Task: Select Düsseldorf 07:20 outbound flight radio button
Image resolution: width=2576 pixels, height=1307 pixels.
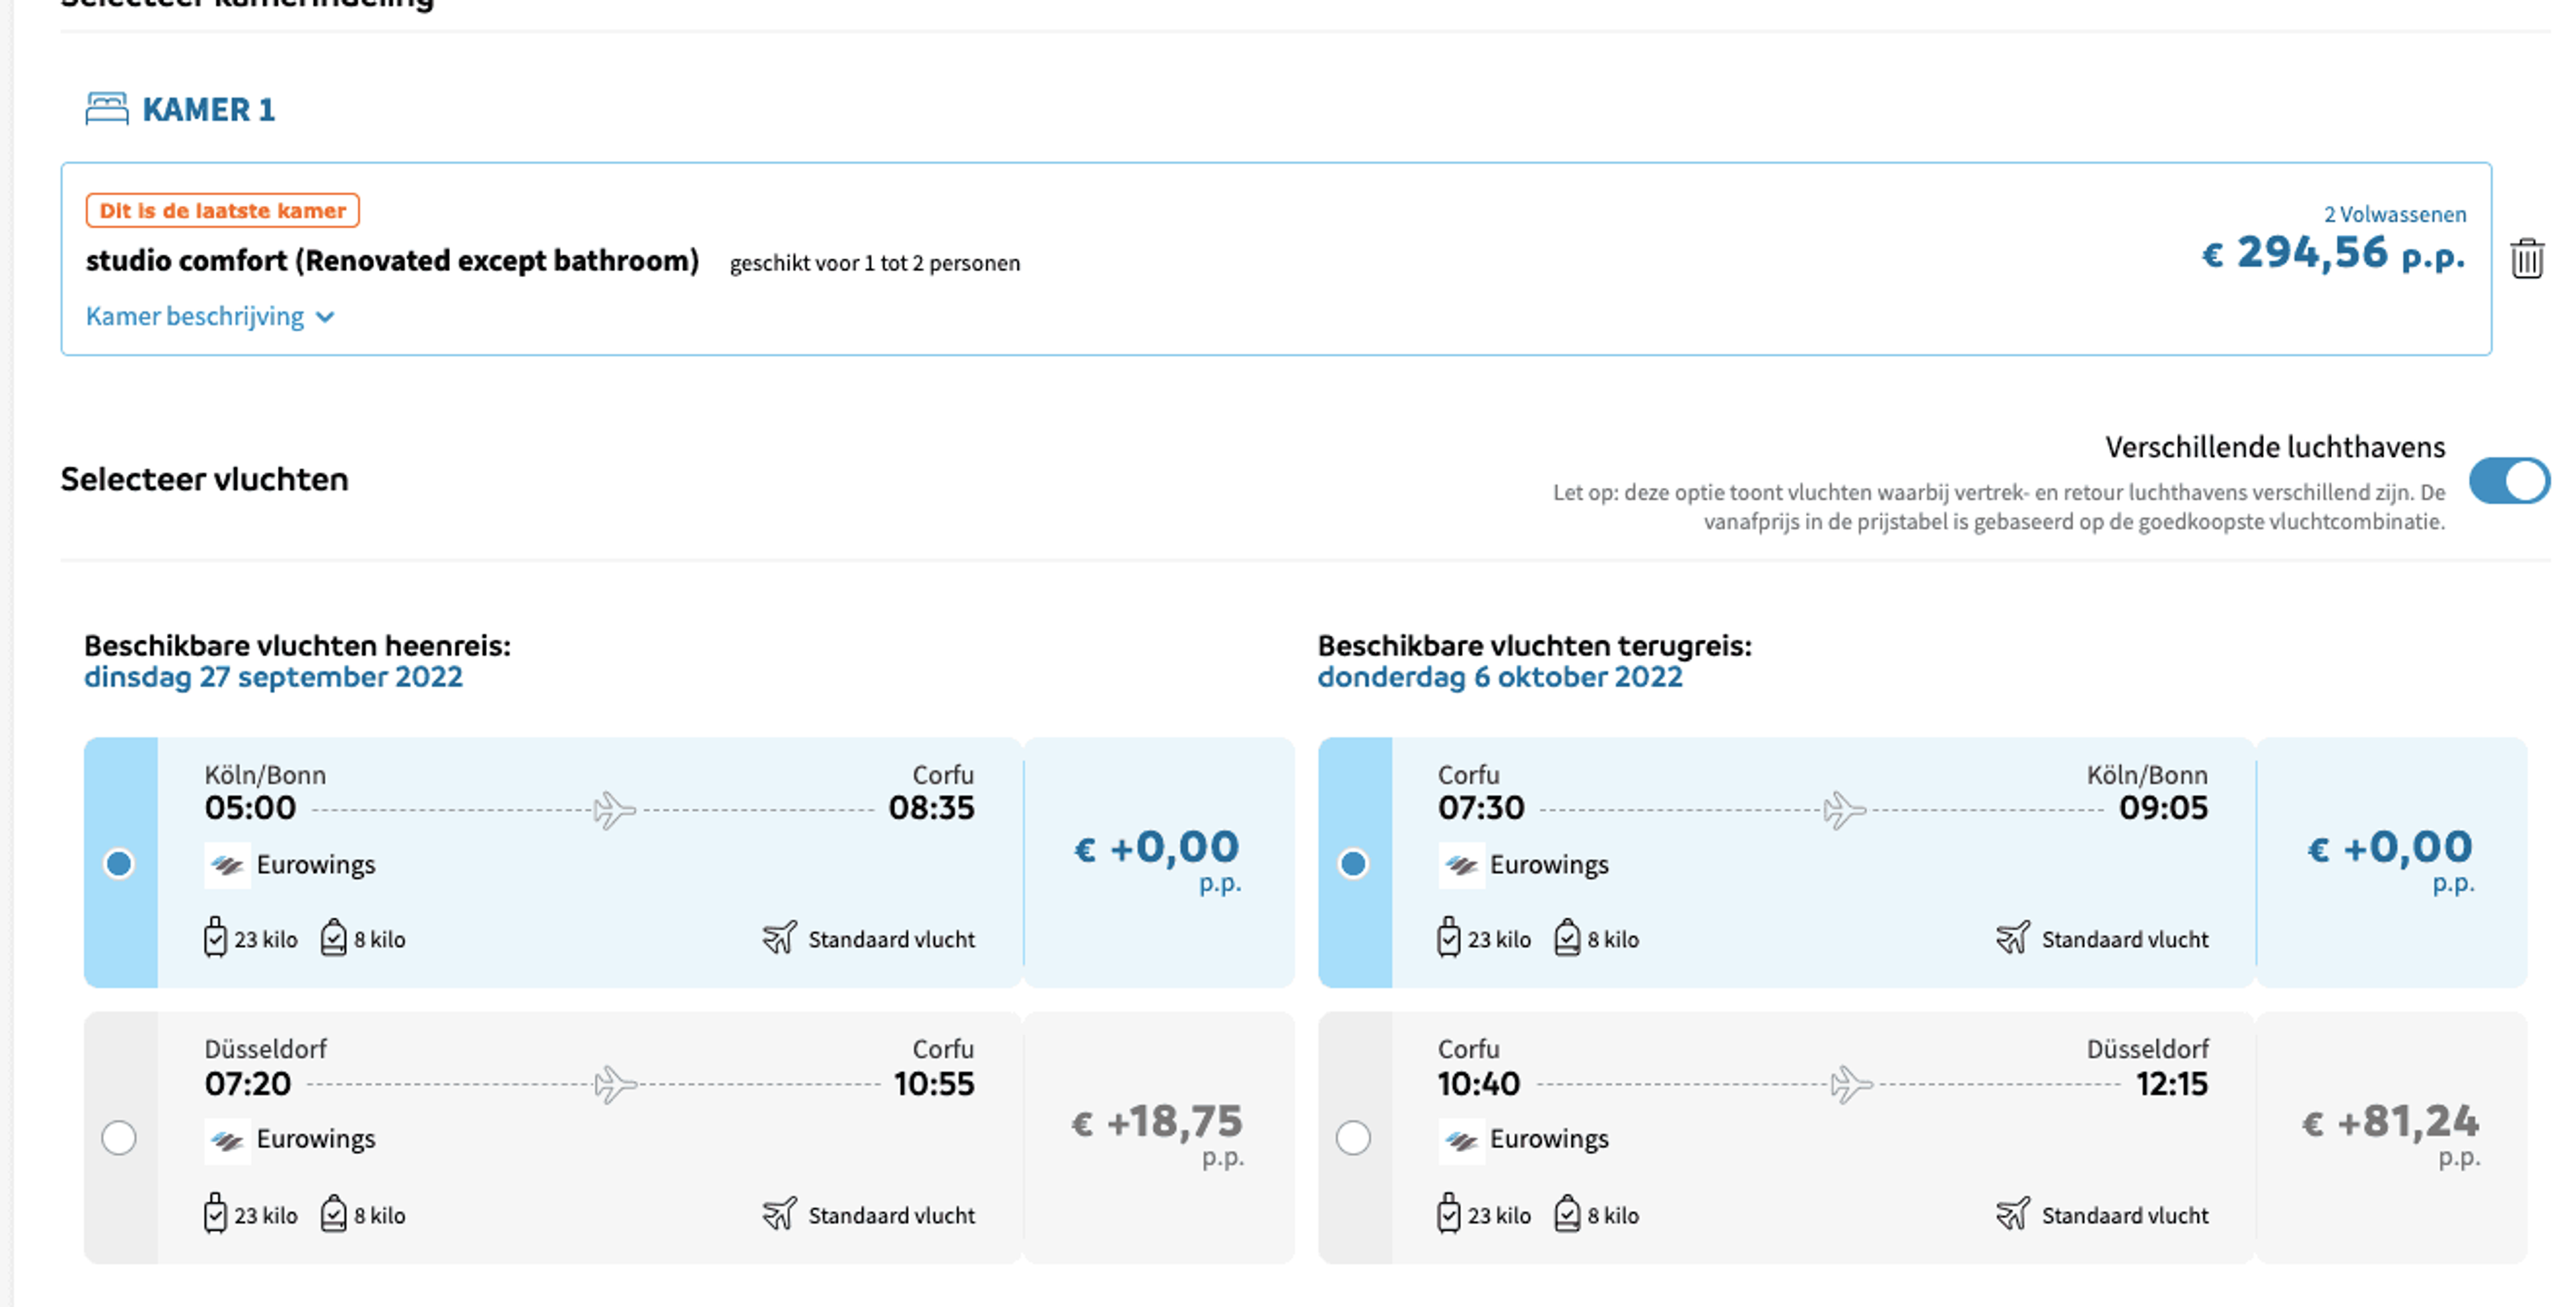Action: coord(119,1138)
